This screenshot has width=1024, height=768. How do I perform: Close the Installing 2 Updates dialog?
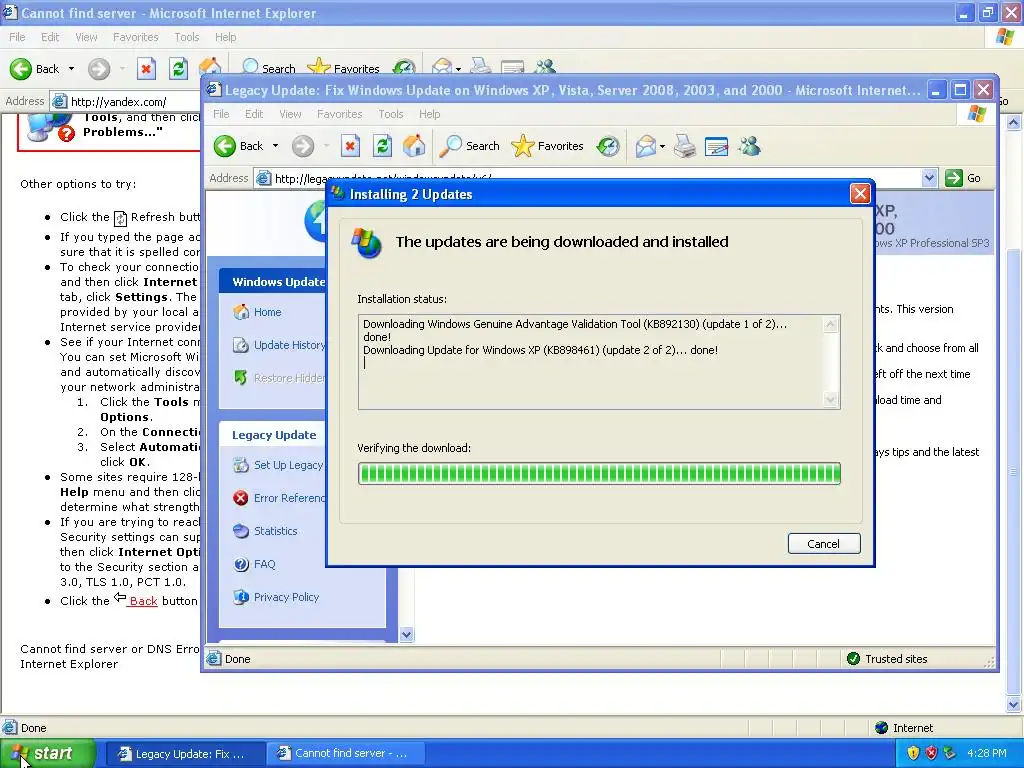click(860, 194)
